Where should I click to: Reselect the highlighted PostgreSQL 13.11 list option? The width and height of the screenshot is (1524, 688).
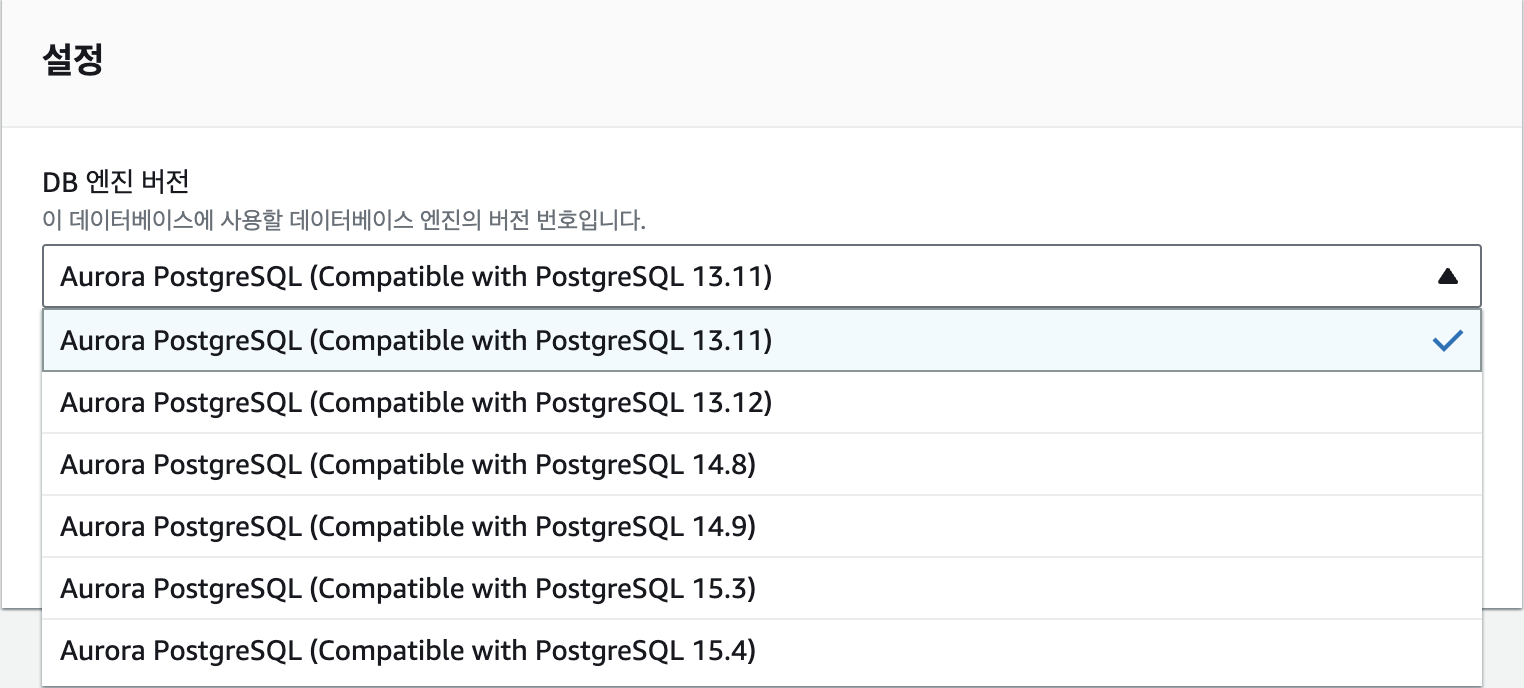coord(415,341)
